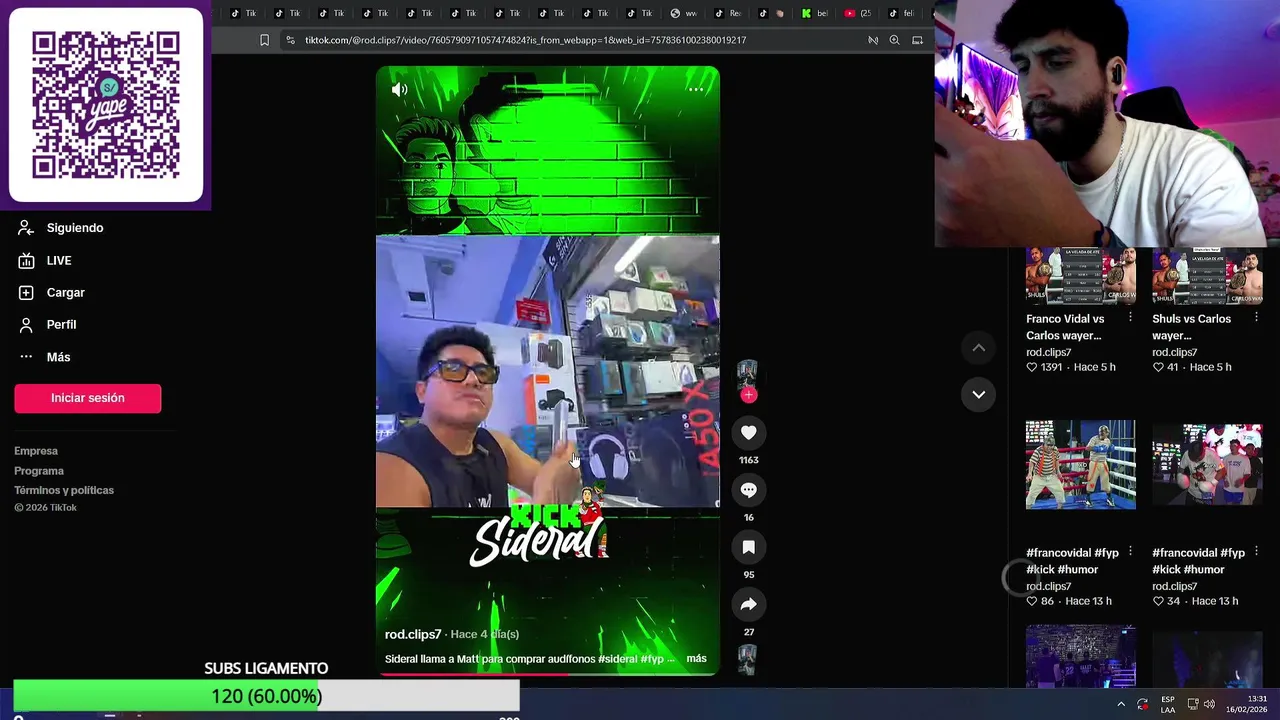The width and height of the screenshot is (1280, 720).
Task: Open more options on #fyp #kick #humor card with 86 likes
Action: point(1130,551)
